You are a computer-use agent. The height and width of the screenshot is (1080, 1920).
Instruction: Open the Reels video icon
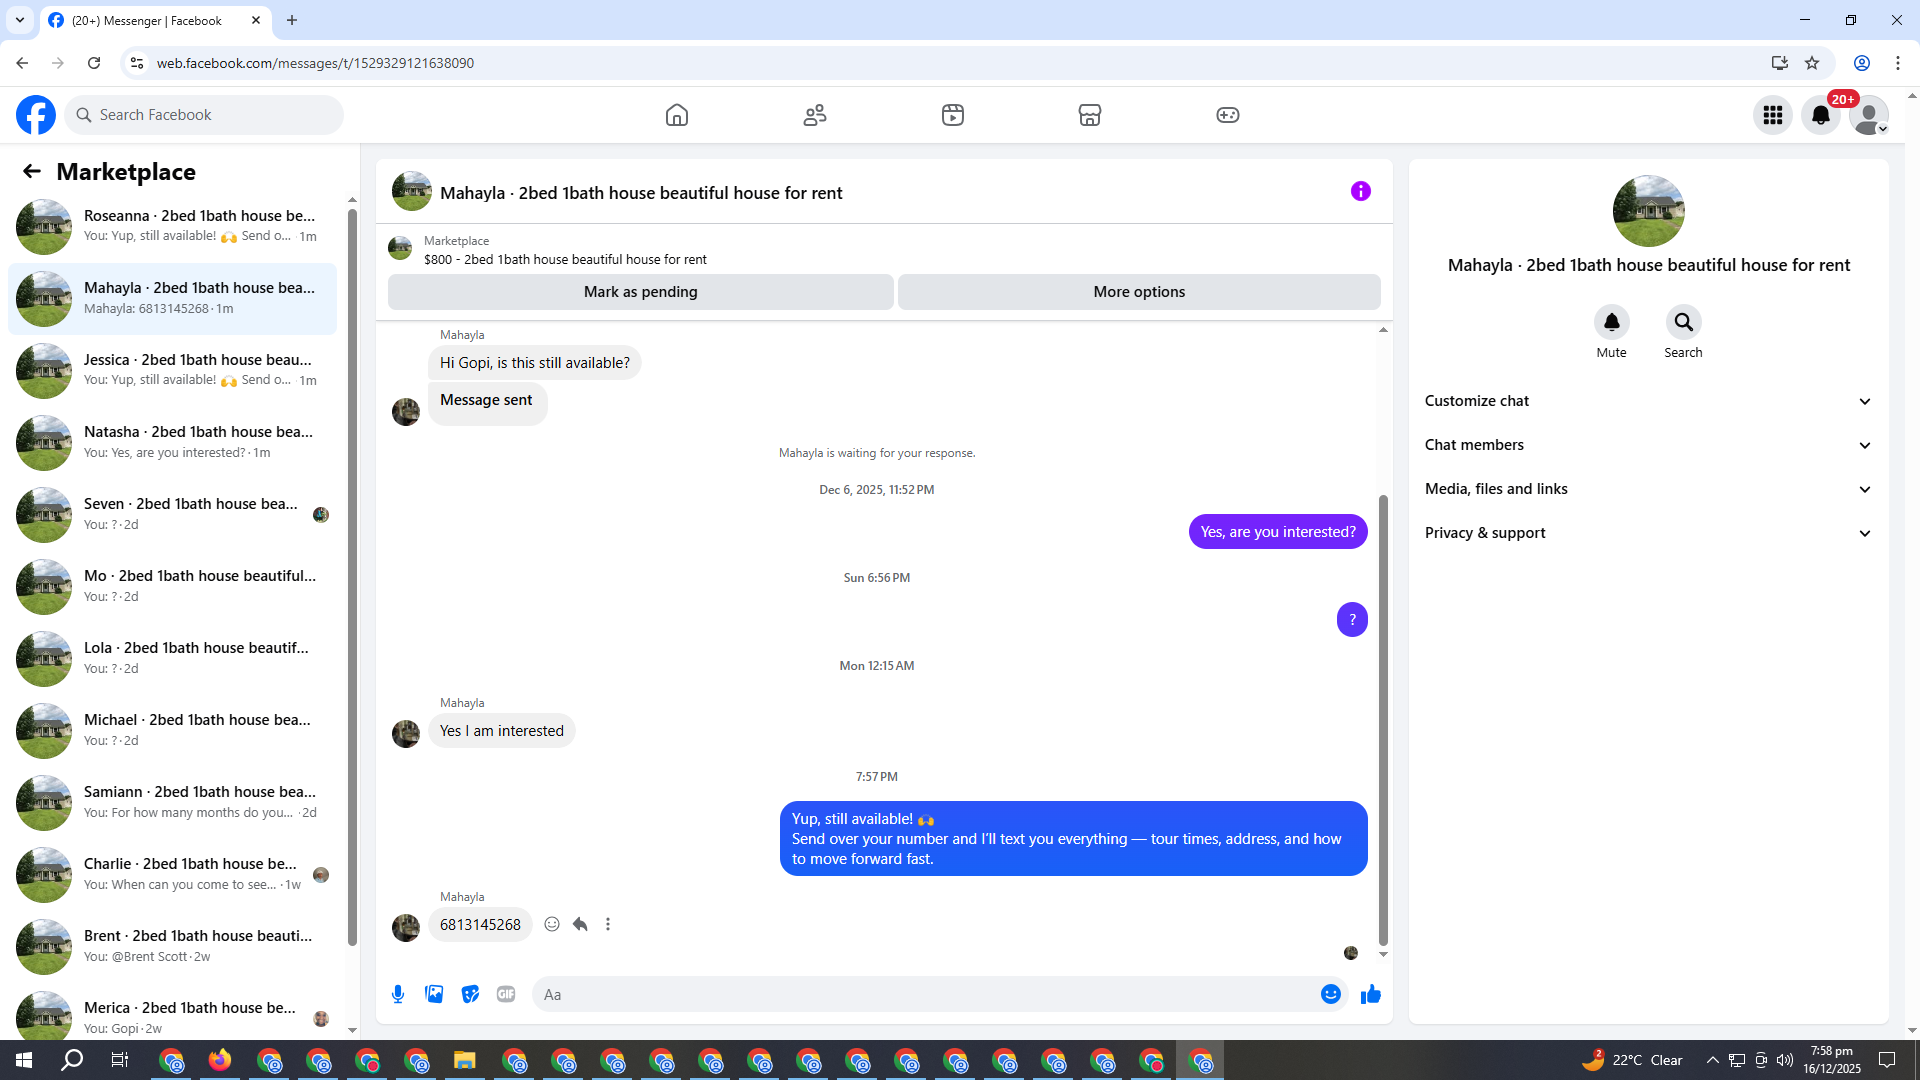click(x=953, y=115)
